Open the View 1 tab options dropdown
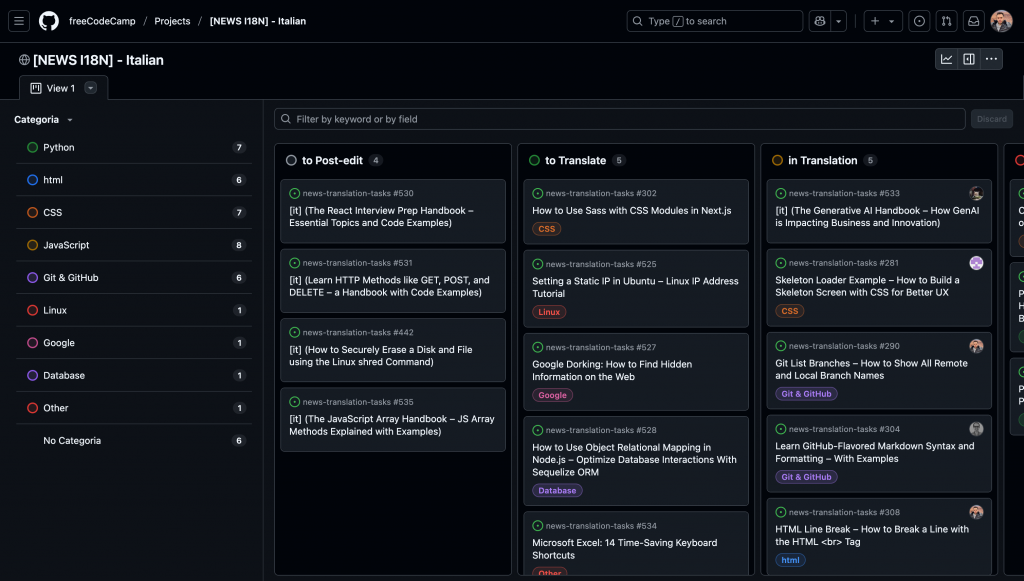The height and width of the screenshot is (581, 1024). 91,88
